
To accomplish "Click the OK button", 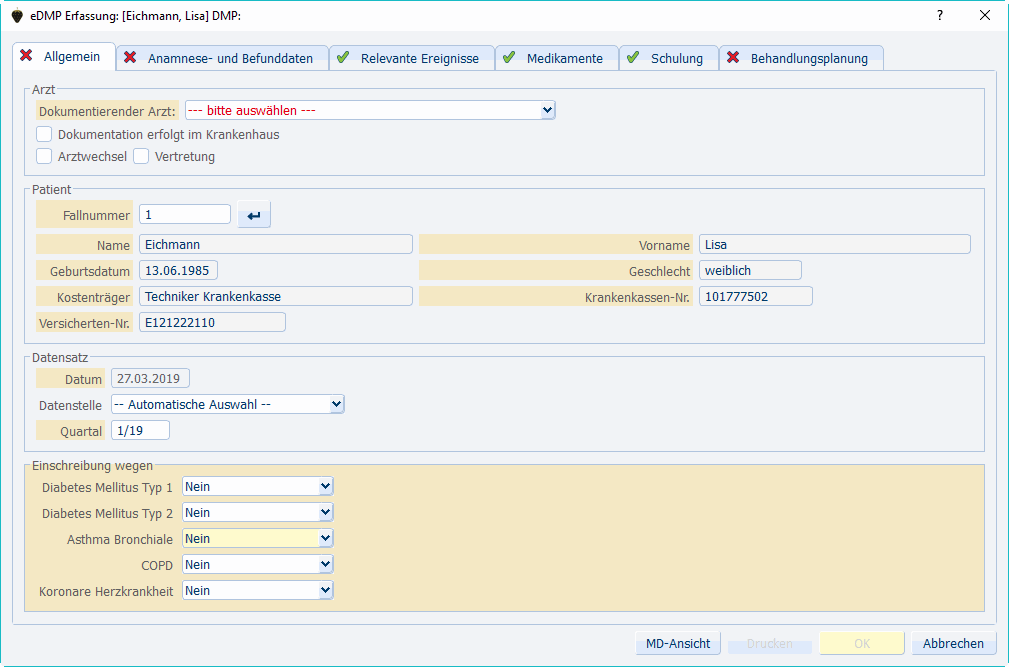I will tap(862, 643).
